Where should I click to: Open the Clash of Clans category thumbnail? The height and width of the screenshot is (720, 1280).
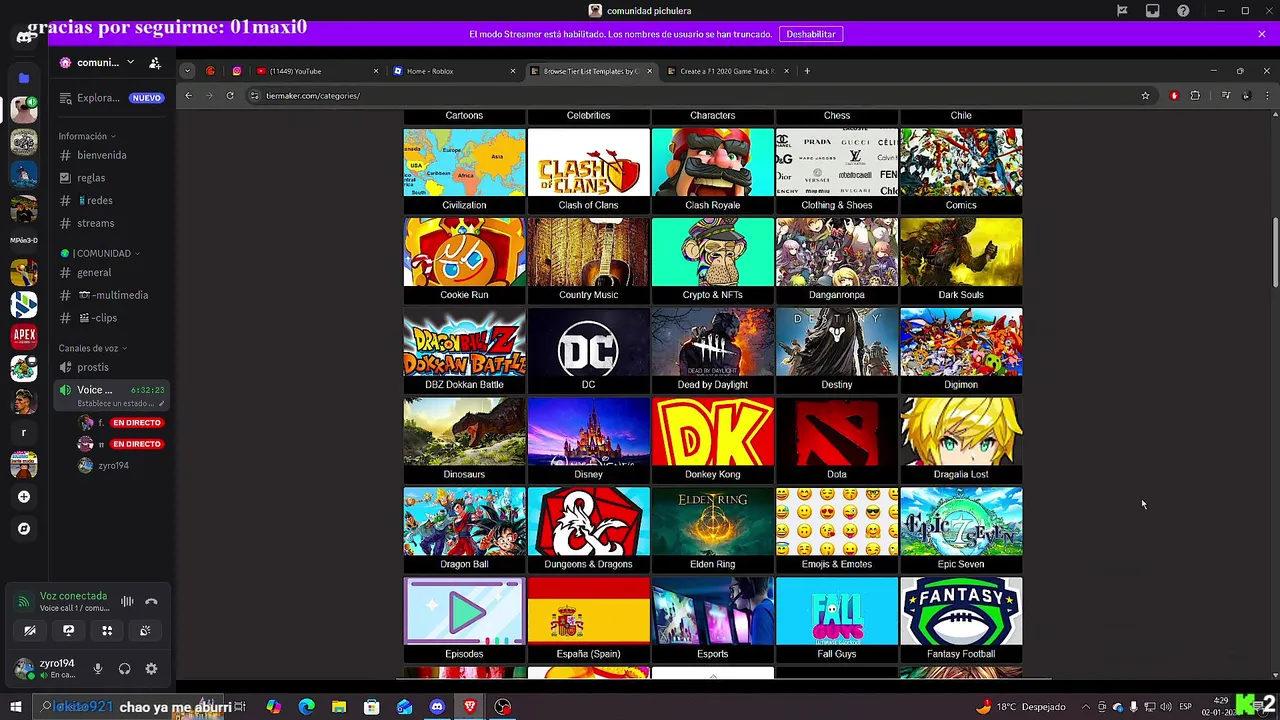click(588, 171)
